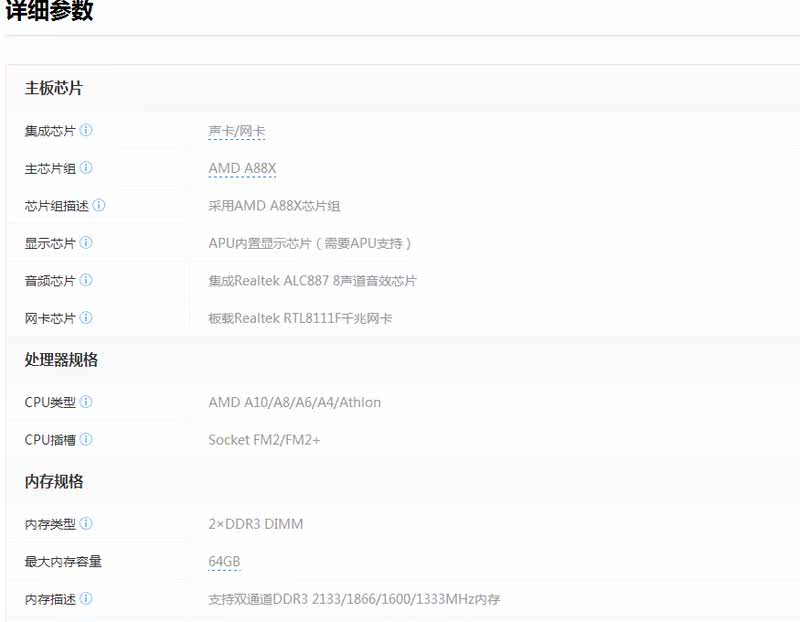Screen dimensions: 800x622
Task: Select the APU内置显示芯片 value text
Action: point(310,243)
